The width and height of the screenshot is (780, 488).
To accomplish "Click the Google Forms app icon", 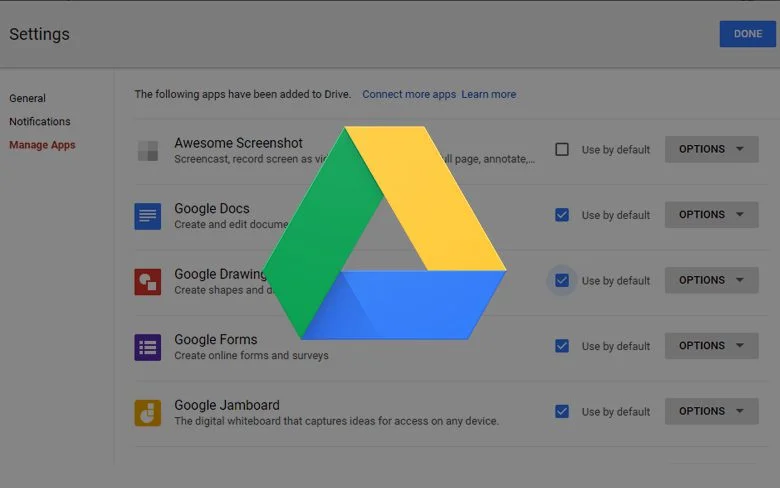I will 148,347.
